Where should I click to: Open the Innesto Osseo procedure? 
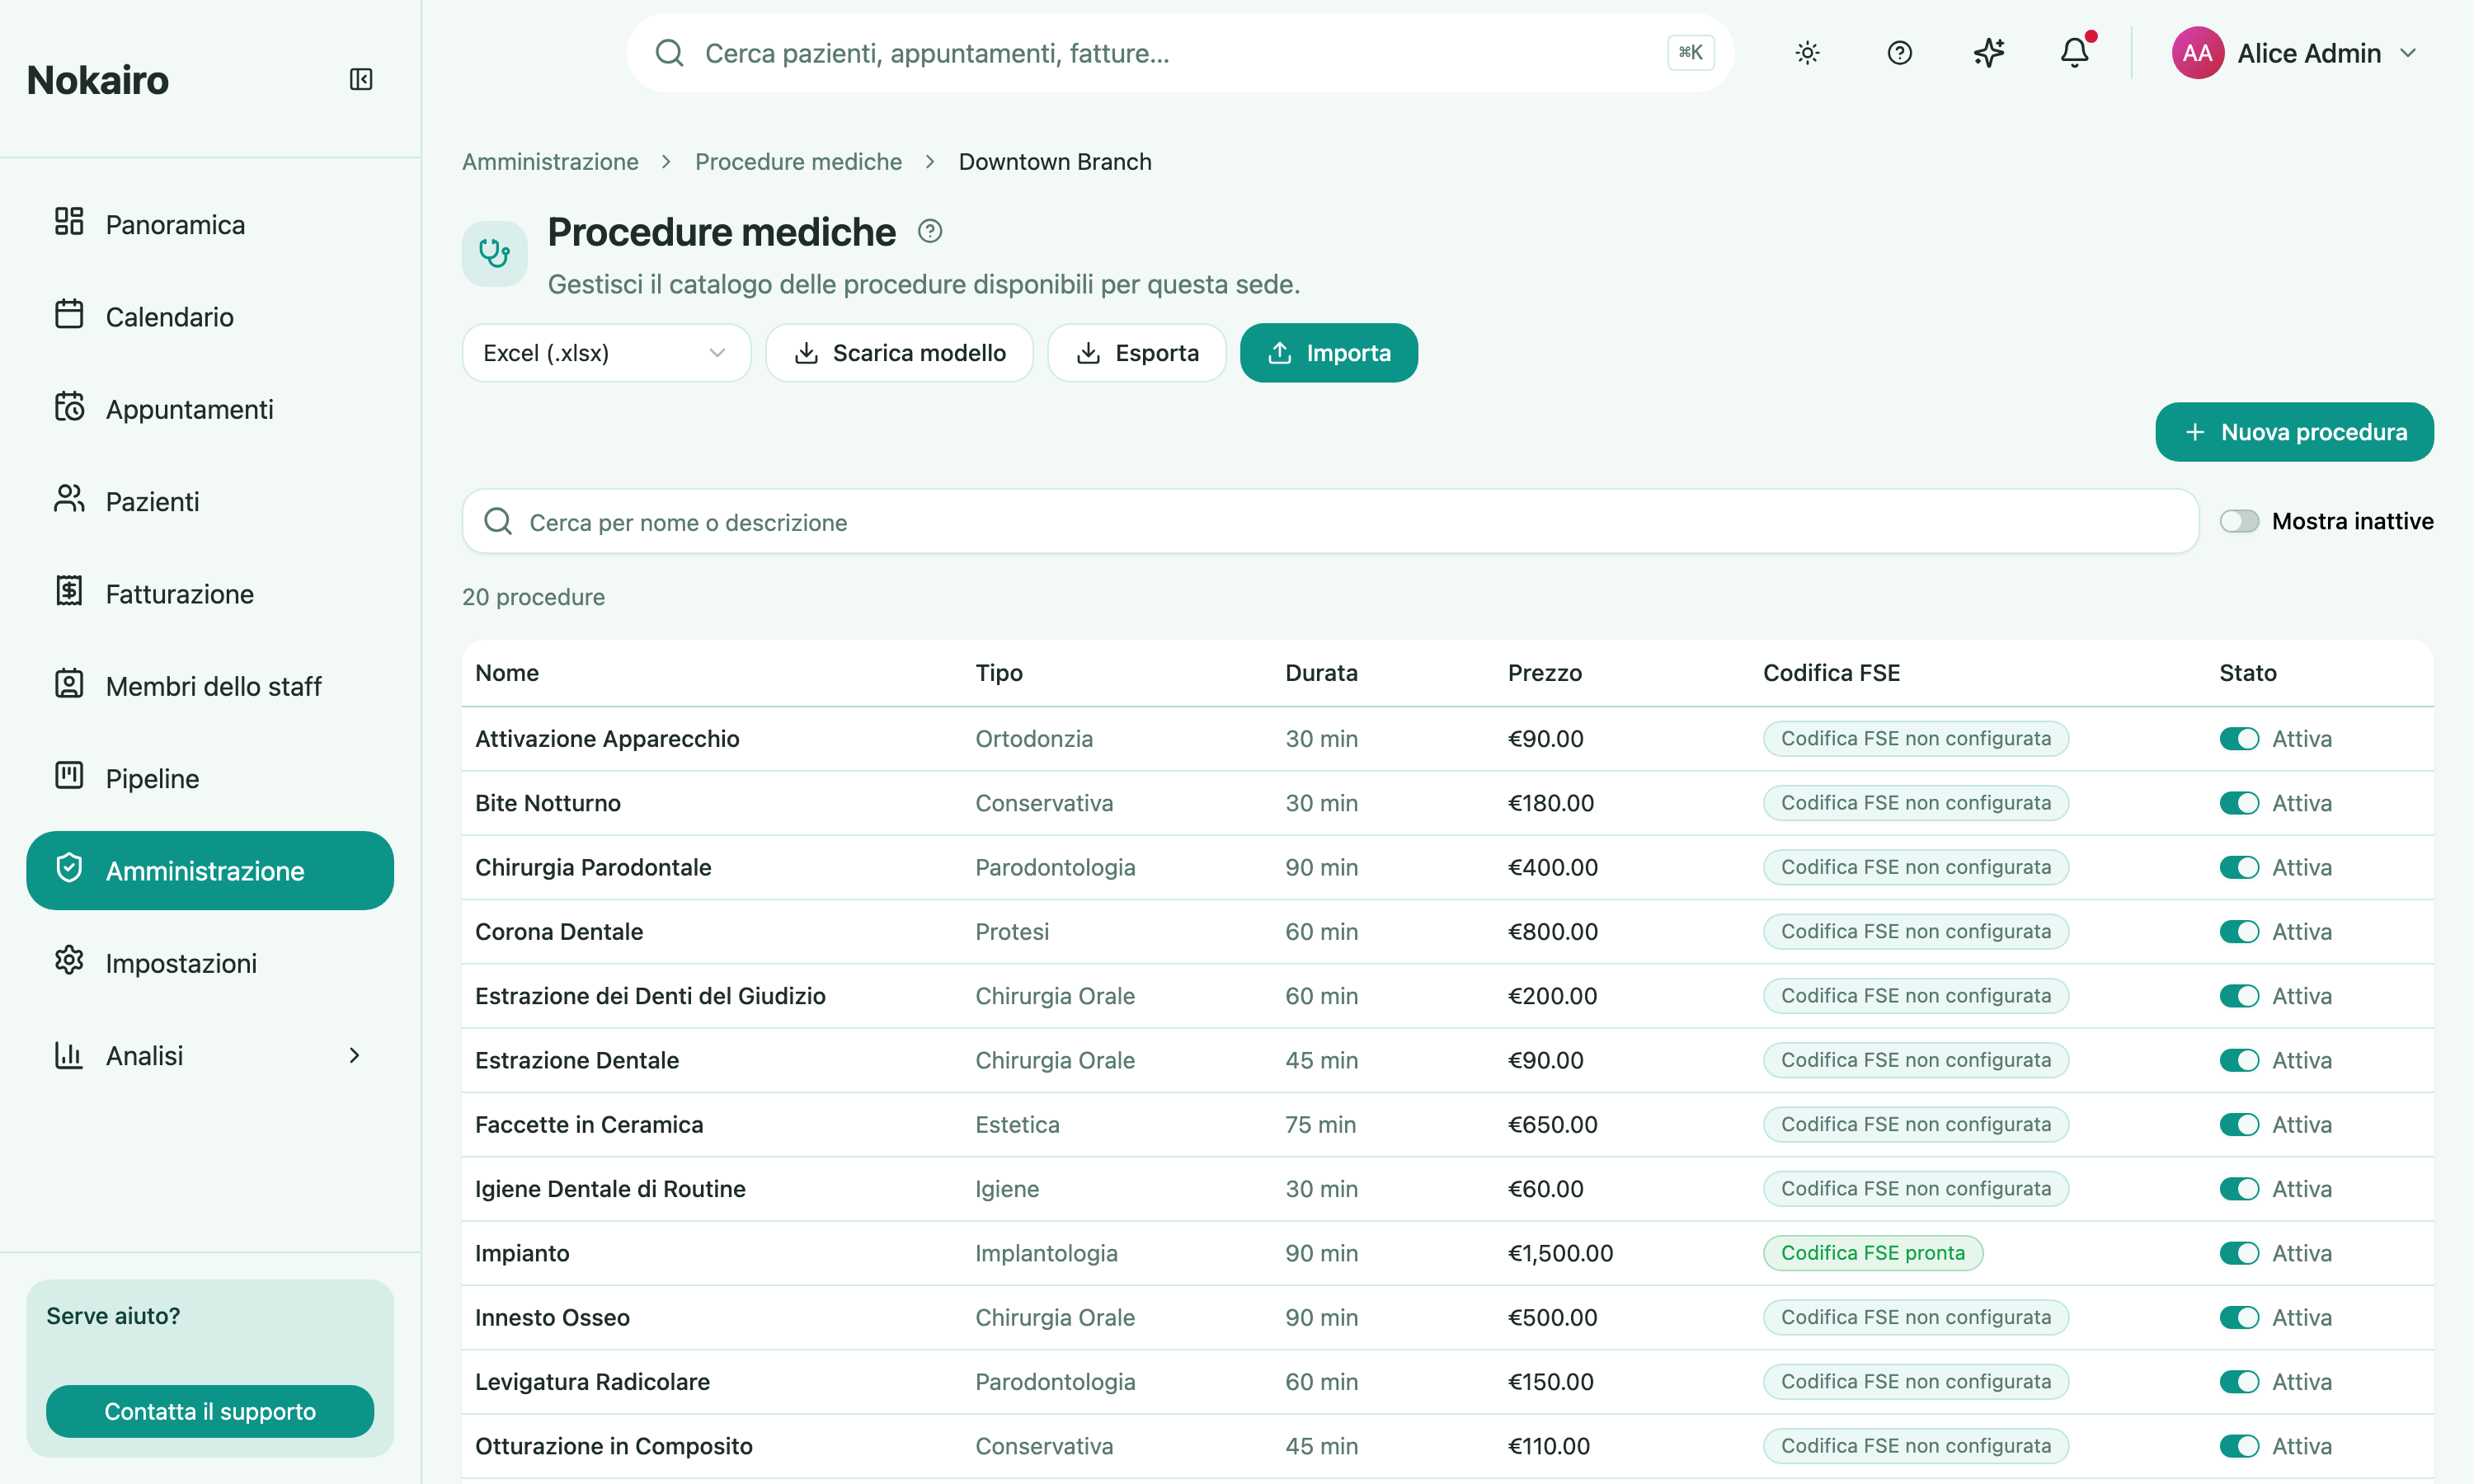coord(1447,1318)
